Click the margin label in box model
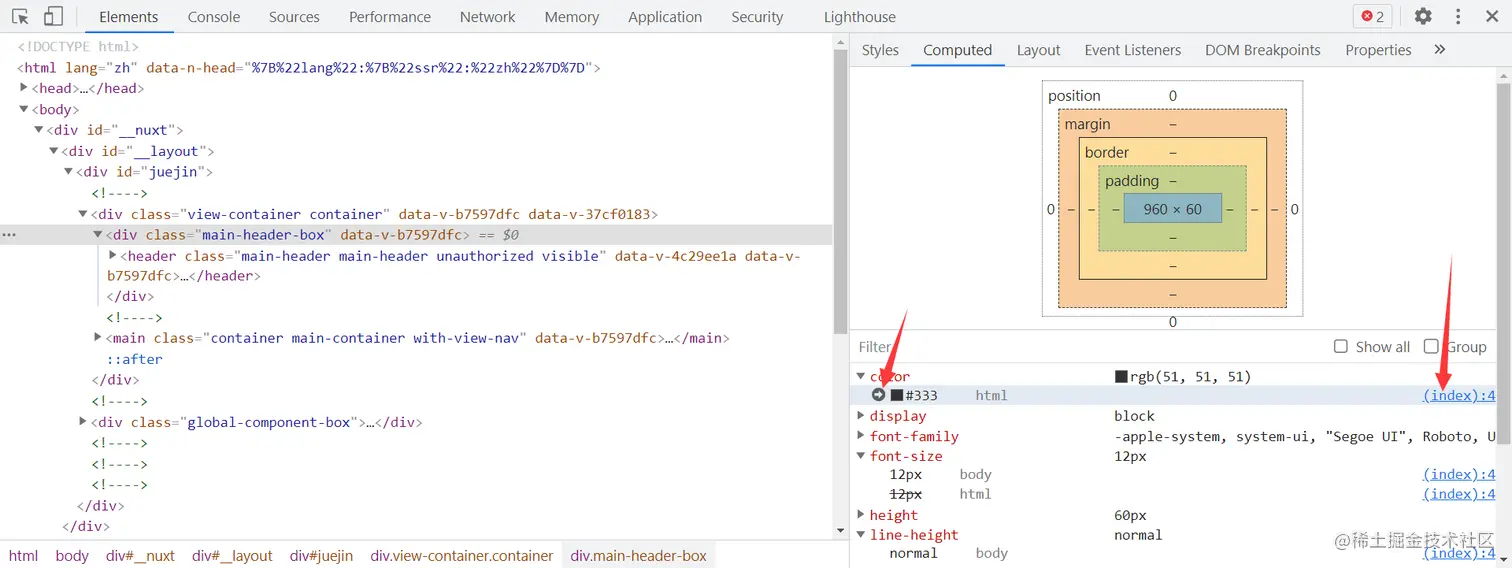1512x568 pixels. point(1087,124)
